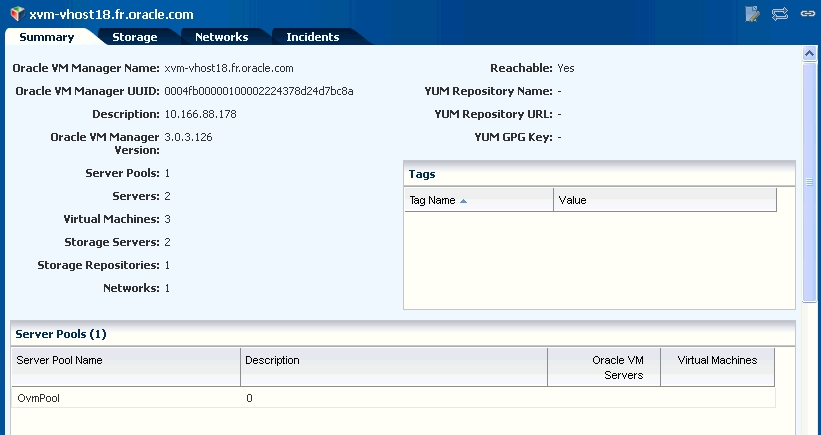Click the Oracle VM Manager cube icon

click(x=17, y=14)
